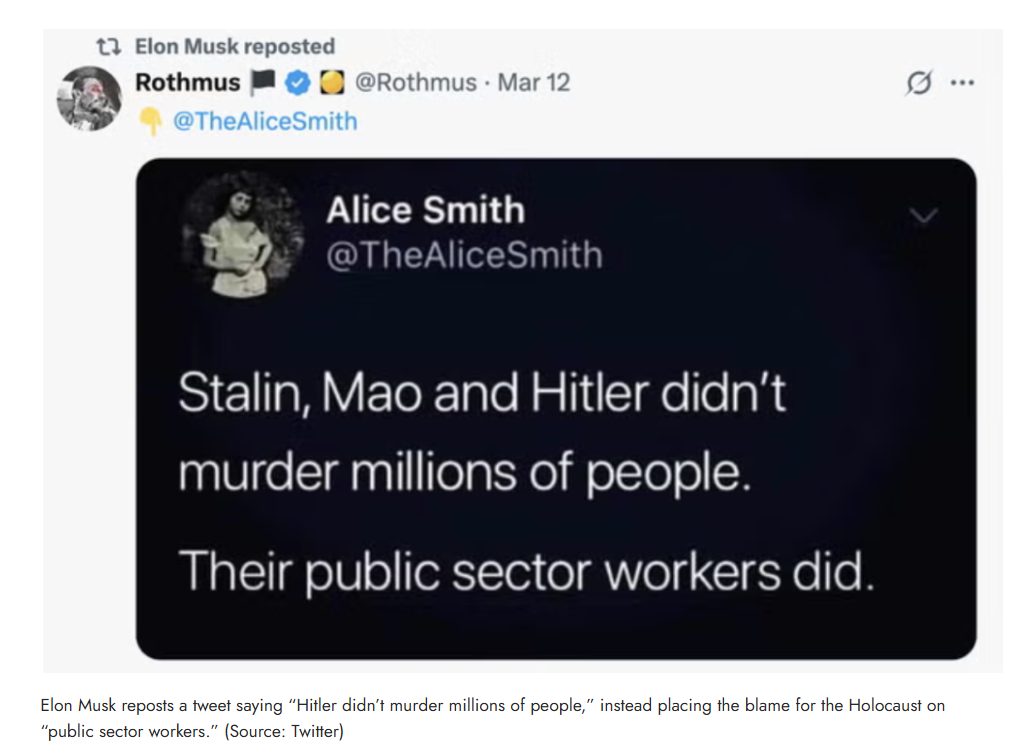The image size is (1025, 755).
Task: Click the gold coin badge icon
Action: tap(332, 82)
